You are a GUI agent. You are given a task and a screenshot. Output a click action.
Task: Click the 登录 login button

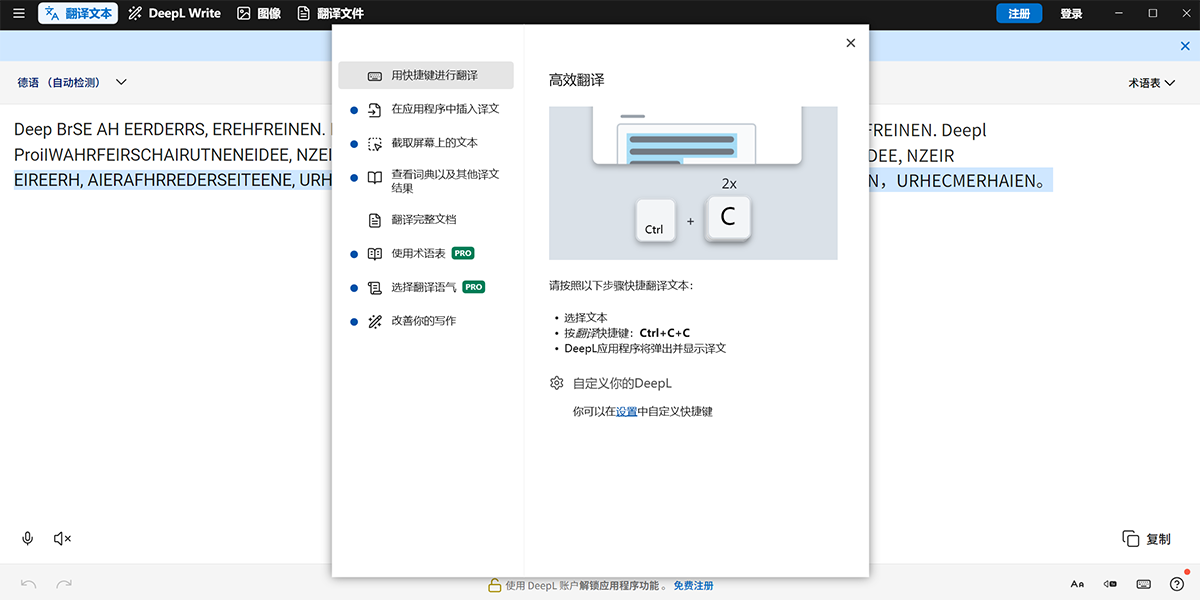(x=1071, y=14)
